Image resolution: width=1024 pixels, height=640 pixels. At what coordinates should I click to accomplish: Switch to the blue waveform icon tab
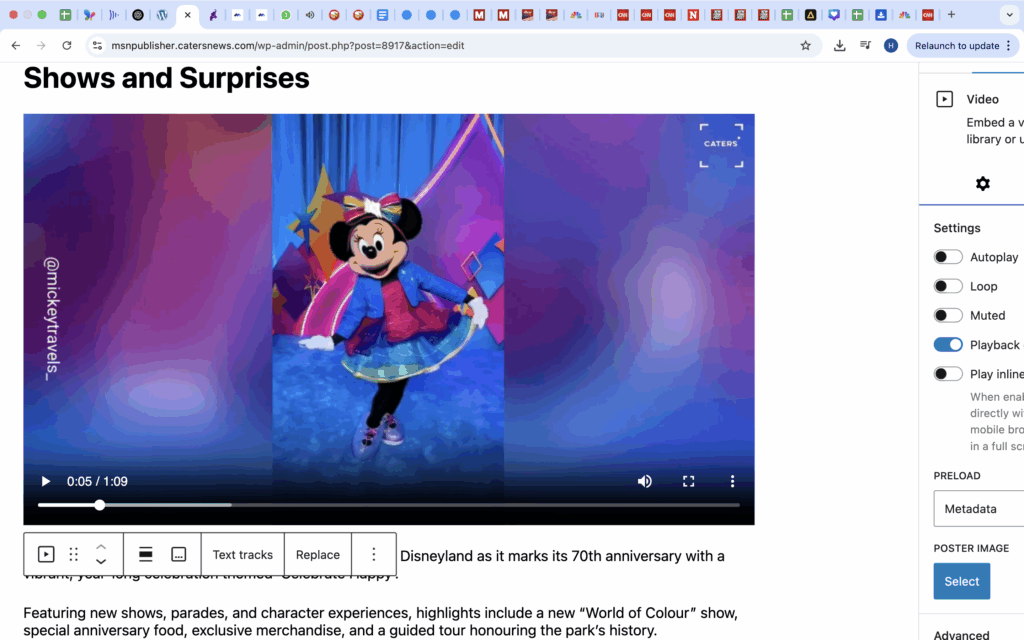coord(114,14)
